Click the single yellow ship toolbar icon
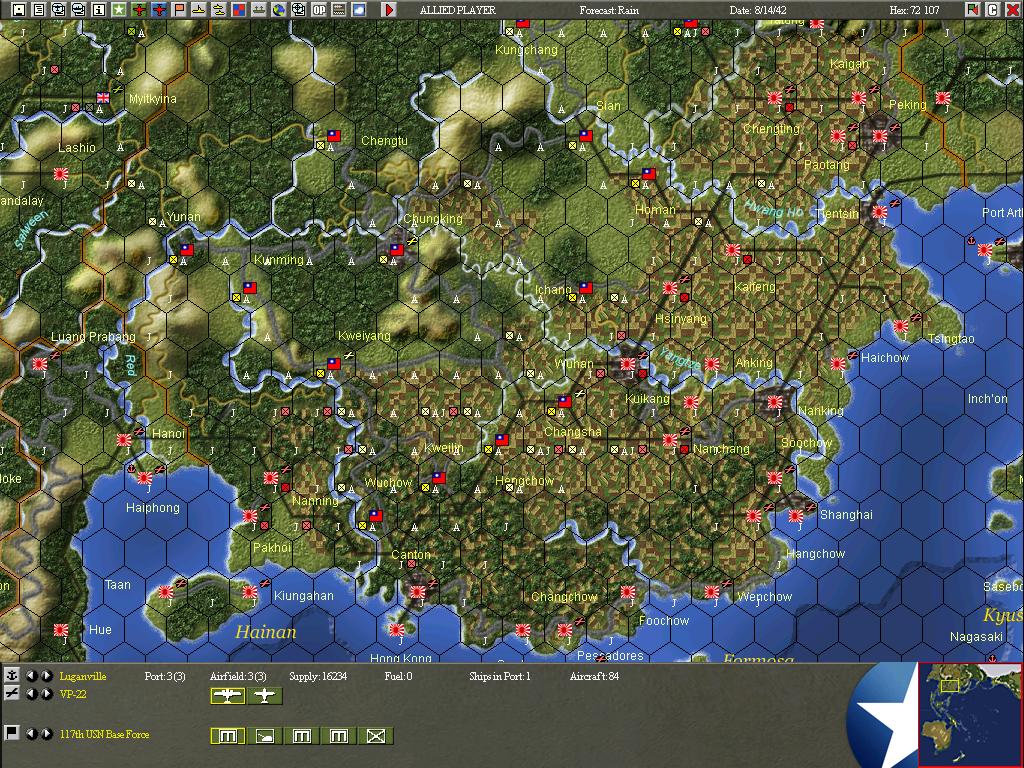The image size is (1024, 768). 199,10
